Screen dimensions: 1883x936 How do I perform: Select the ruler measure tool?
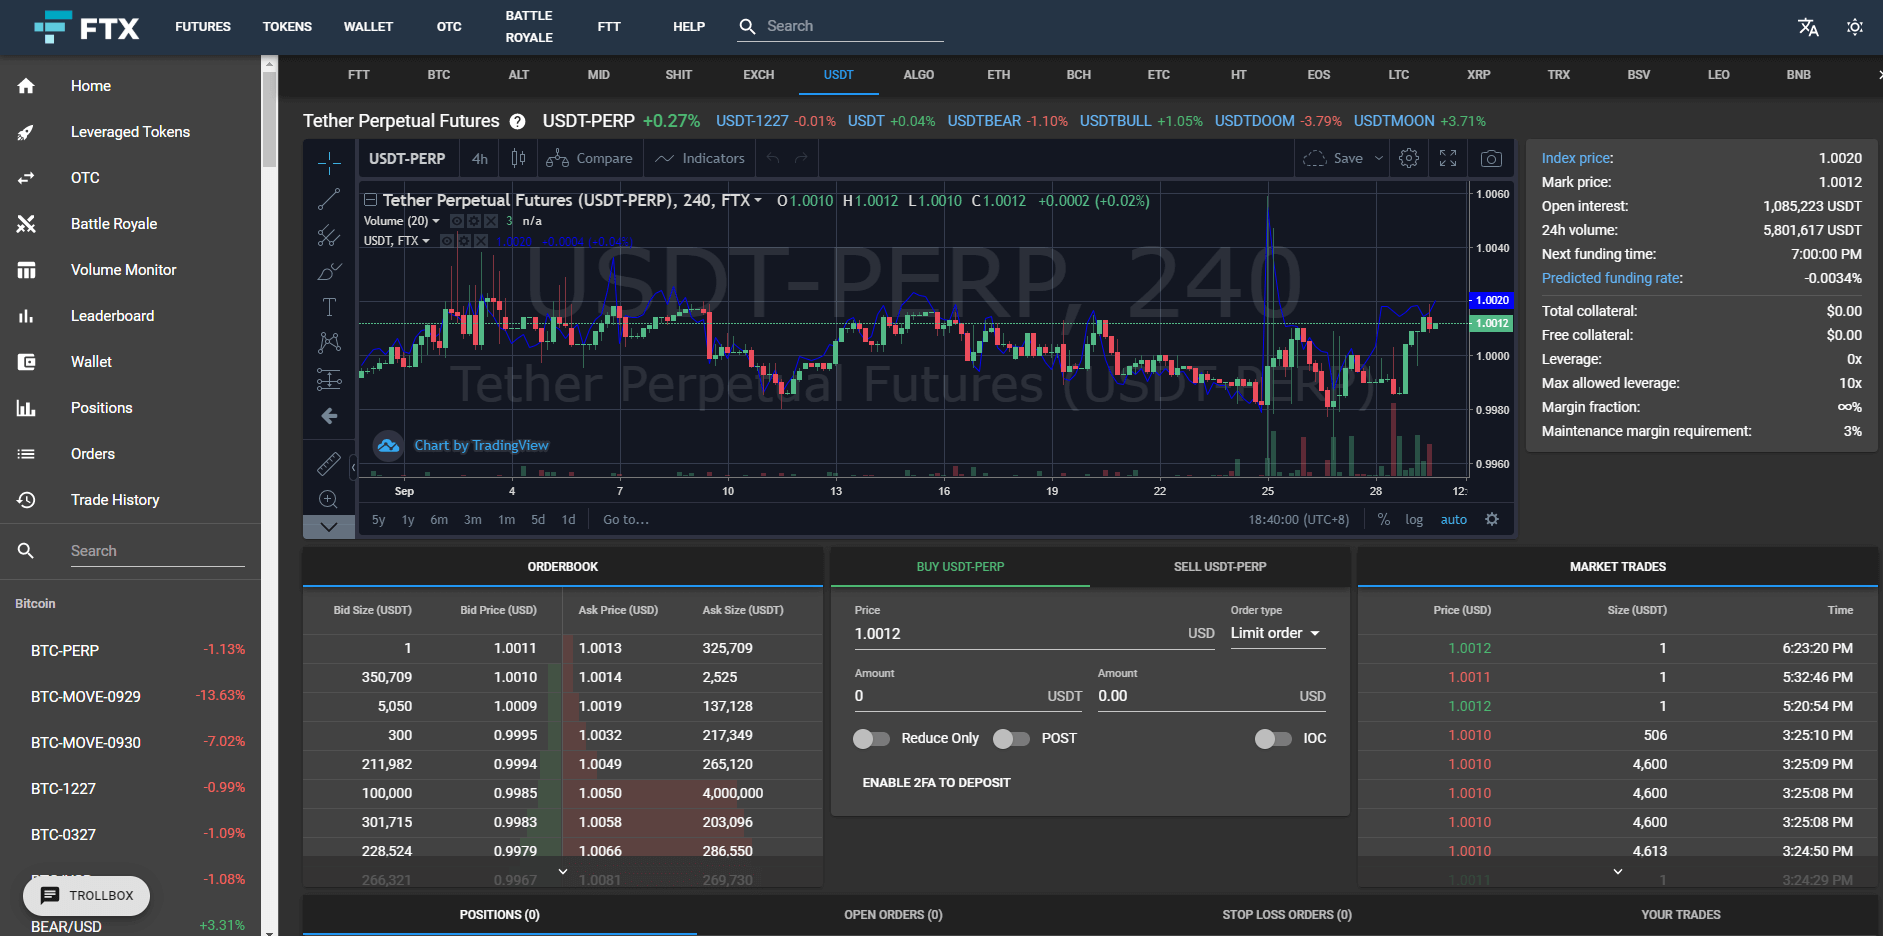[x=329, y=464]
